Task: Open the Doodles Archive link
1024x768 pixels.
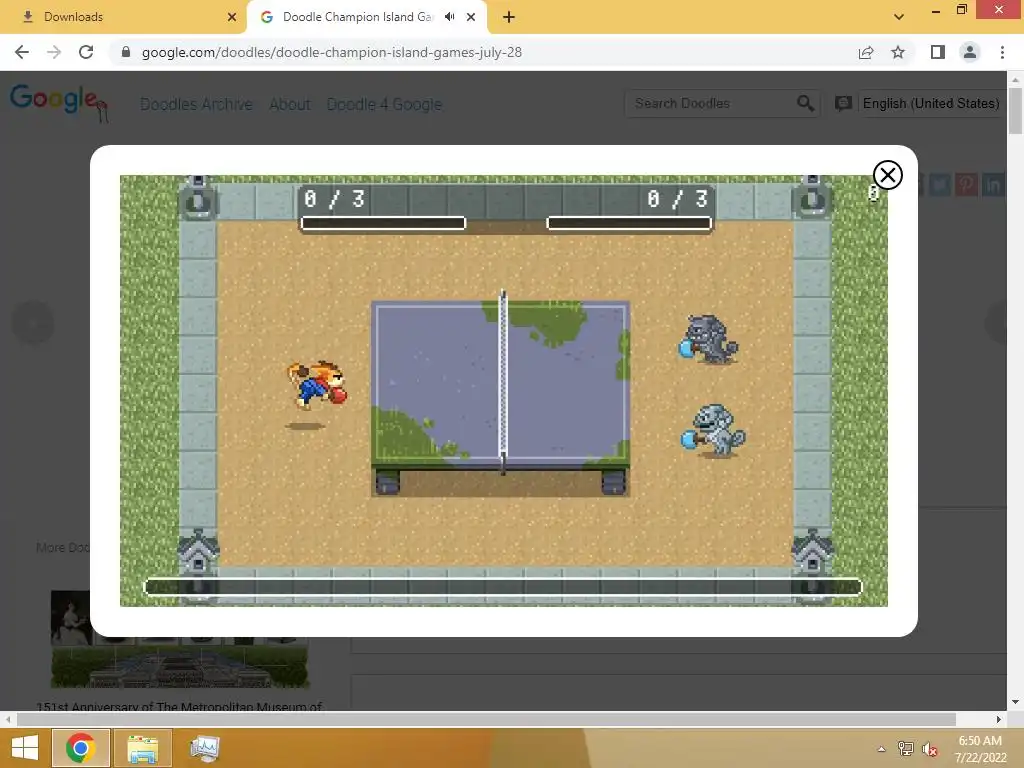Action: coord(197,104)
